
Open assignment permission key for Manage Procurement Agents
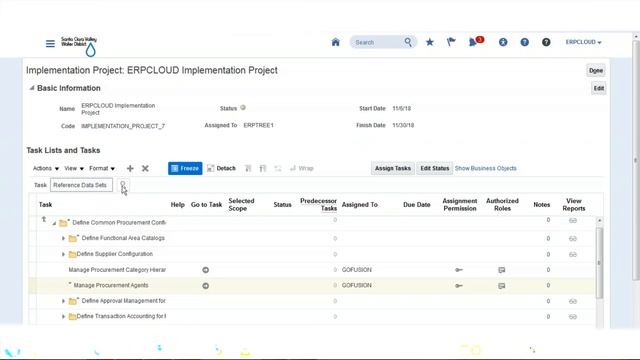tap(459, 286)
